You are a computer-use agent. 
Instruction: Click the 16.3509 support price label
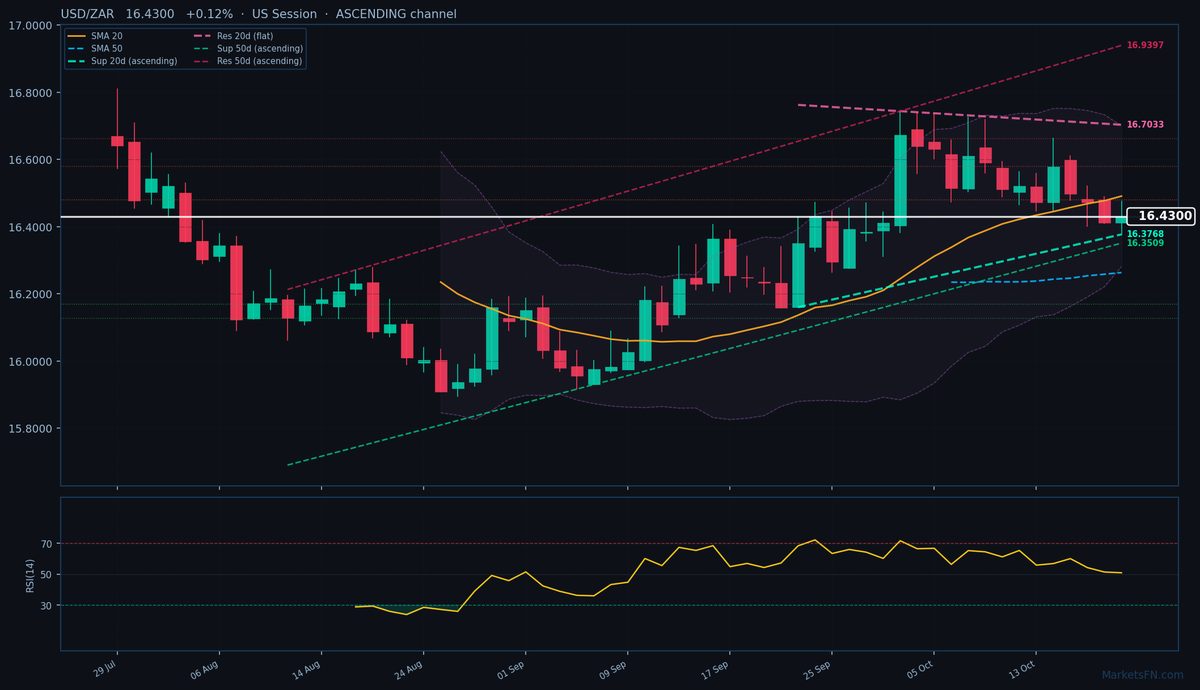(1145, 243)
